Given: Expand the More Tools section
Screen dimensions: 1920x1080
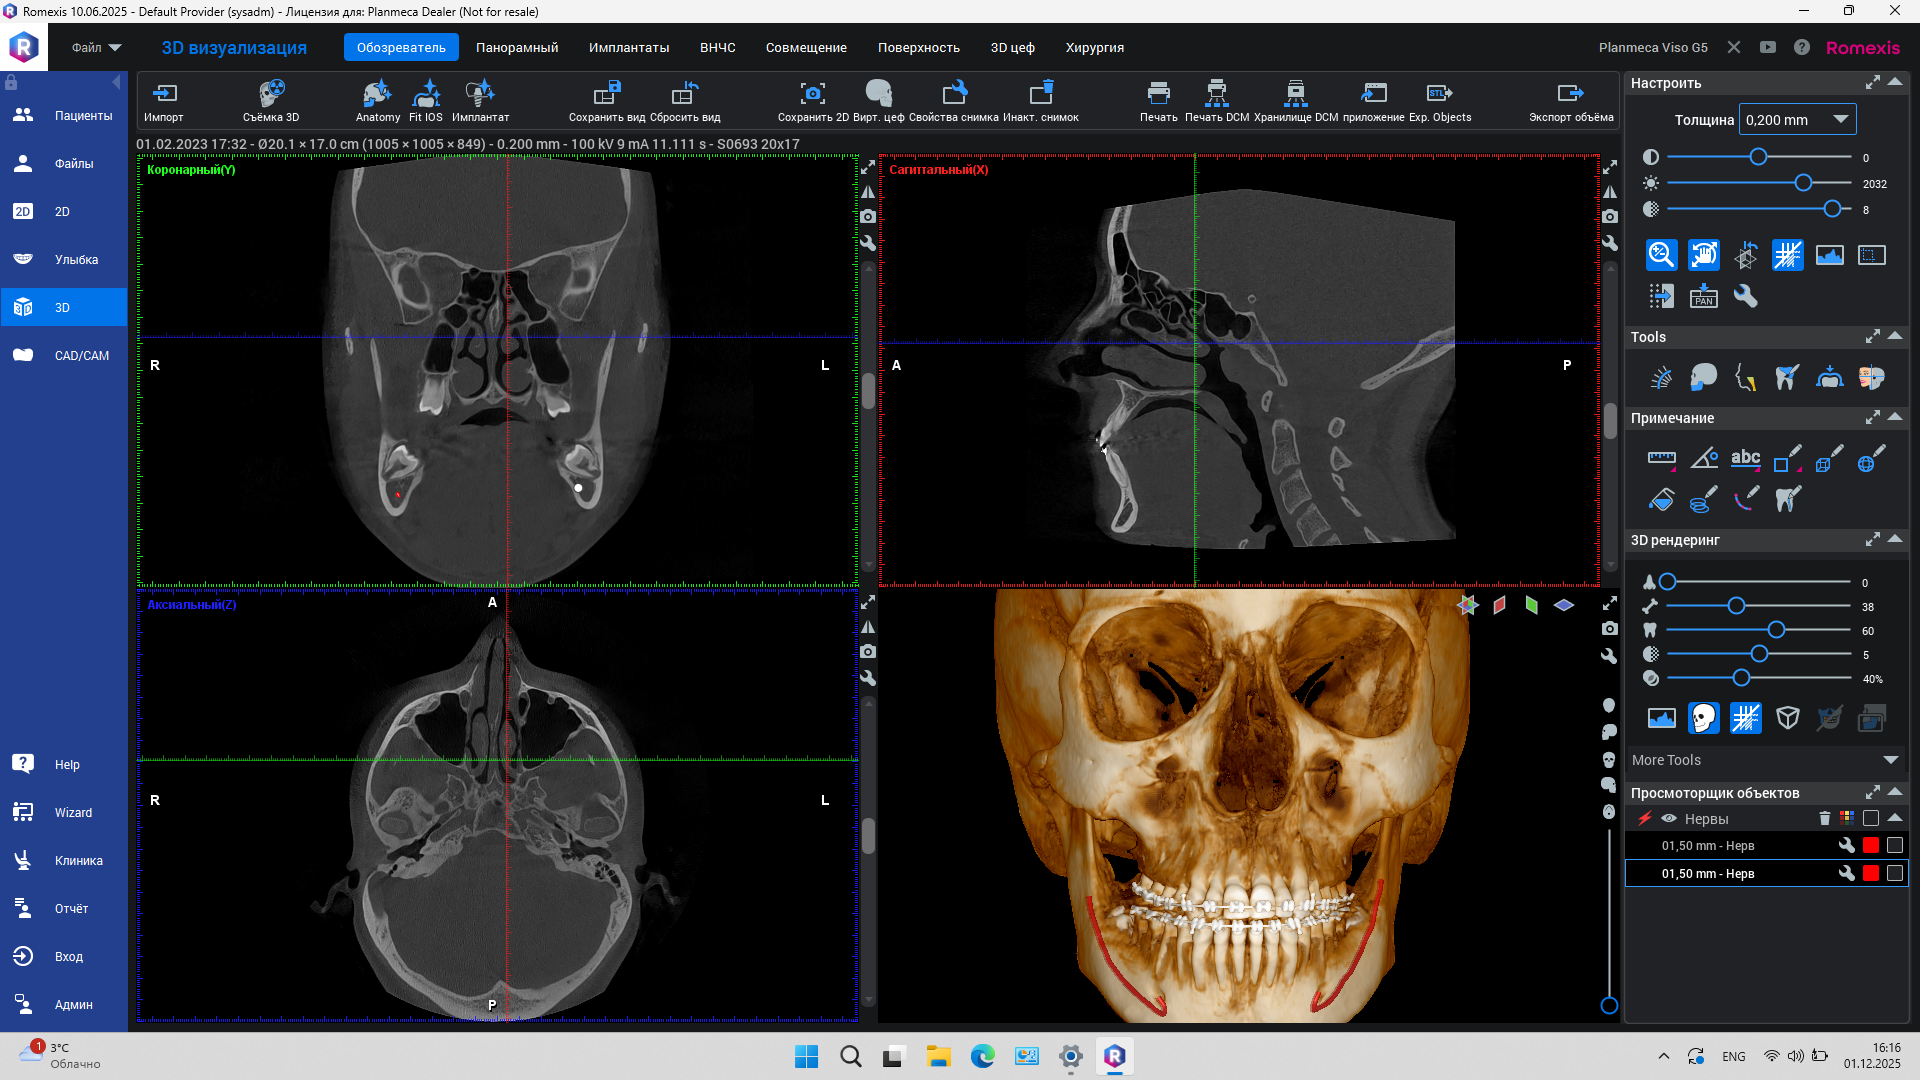Looking at the screenshot, I should tap(1890, 760).
